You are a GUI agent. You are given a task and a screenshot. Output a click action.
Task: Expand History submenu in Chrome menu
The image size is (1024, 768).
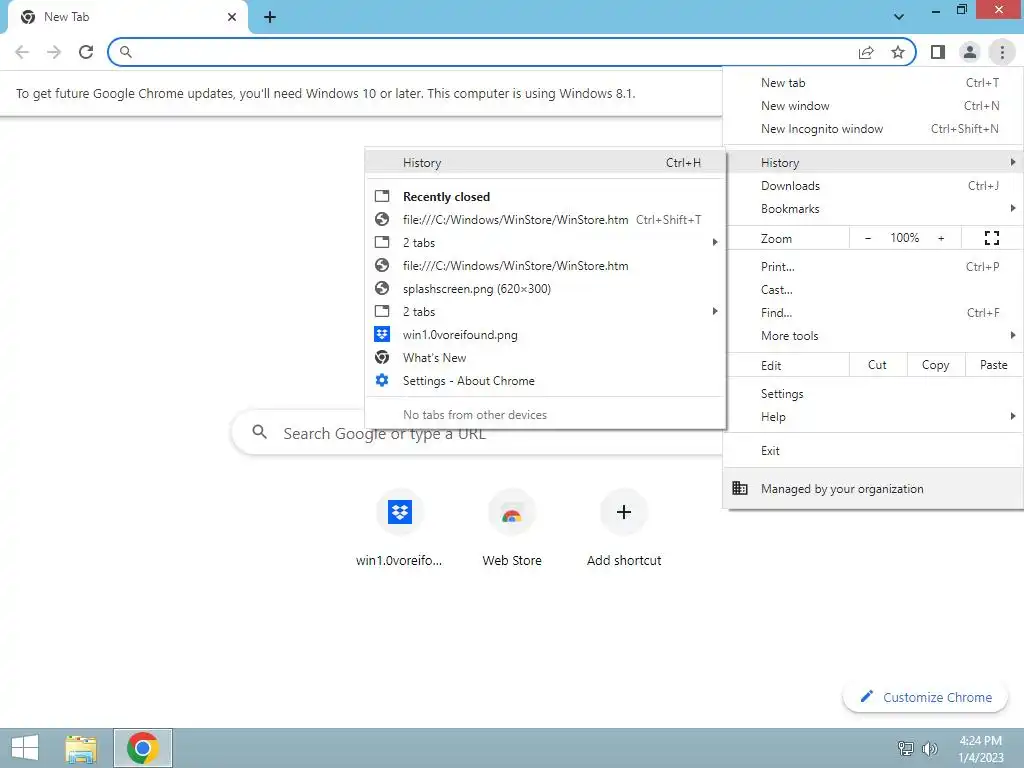click(x=873, y=163)
